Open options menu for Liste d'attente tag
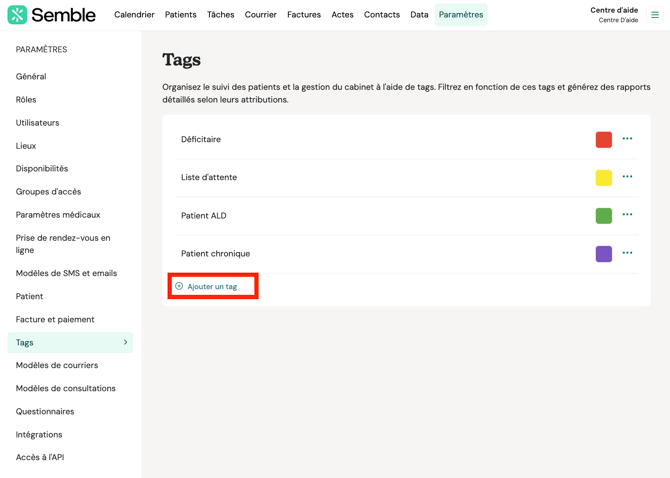Viewport: 670px width, 478px height. pos(627,177)
